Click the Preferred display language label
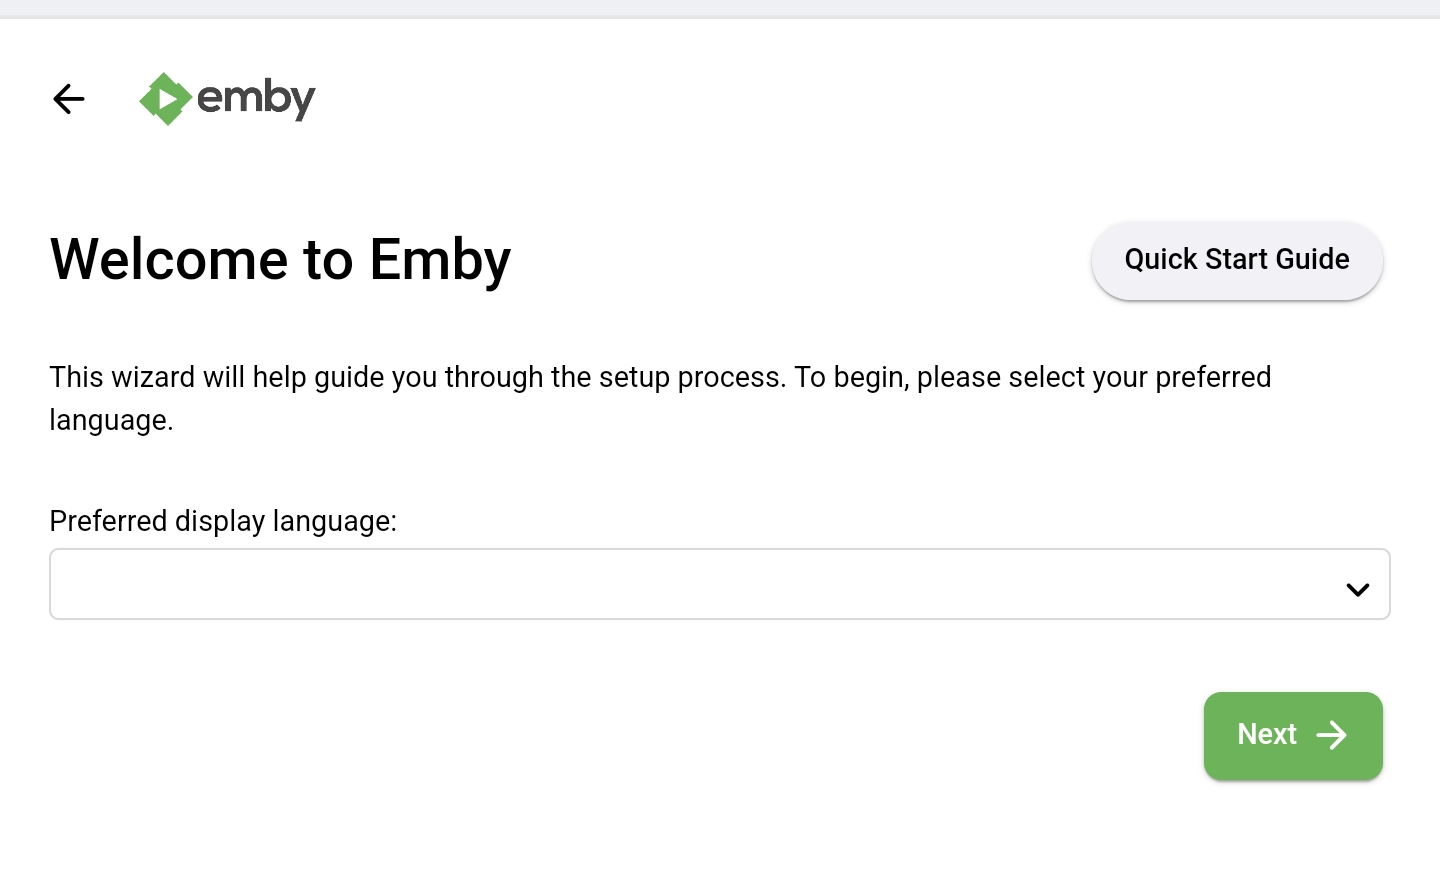 click(222, 521)
